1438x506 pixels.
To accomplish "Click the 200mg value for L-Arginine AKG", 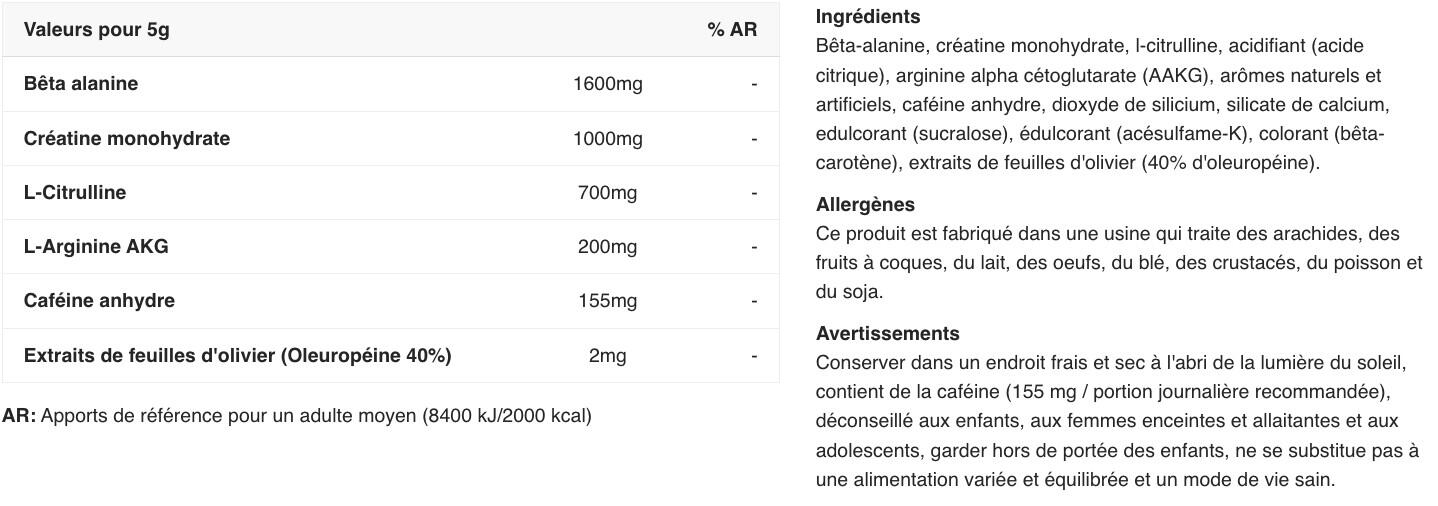I will coord(607,246).
